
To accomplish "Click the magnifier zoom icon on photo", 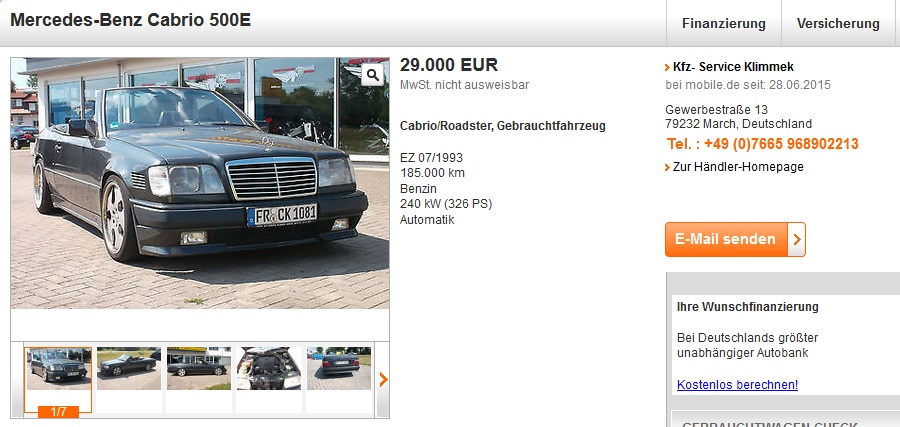I will coord(373,75).
